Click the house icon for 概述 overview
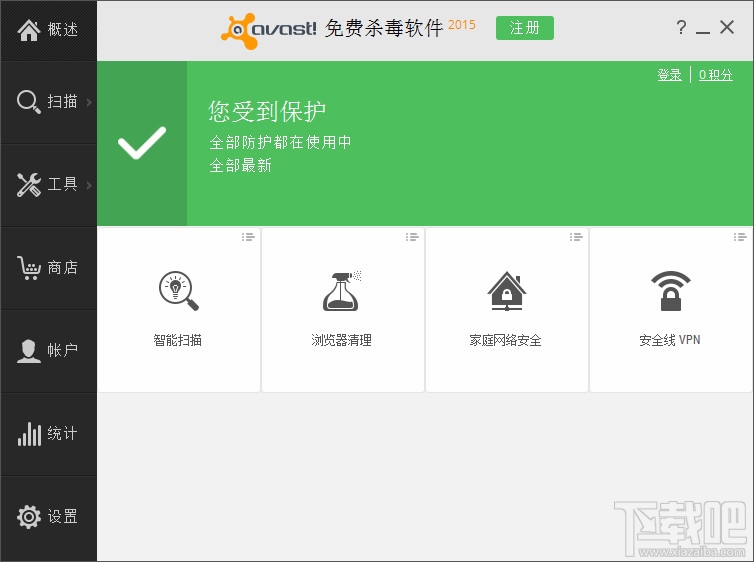Image resolution: width=754 pixels, height=562 pixels. pos(29,30)
